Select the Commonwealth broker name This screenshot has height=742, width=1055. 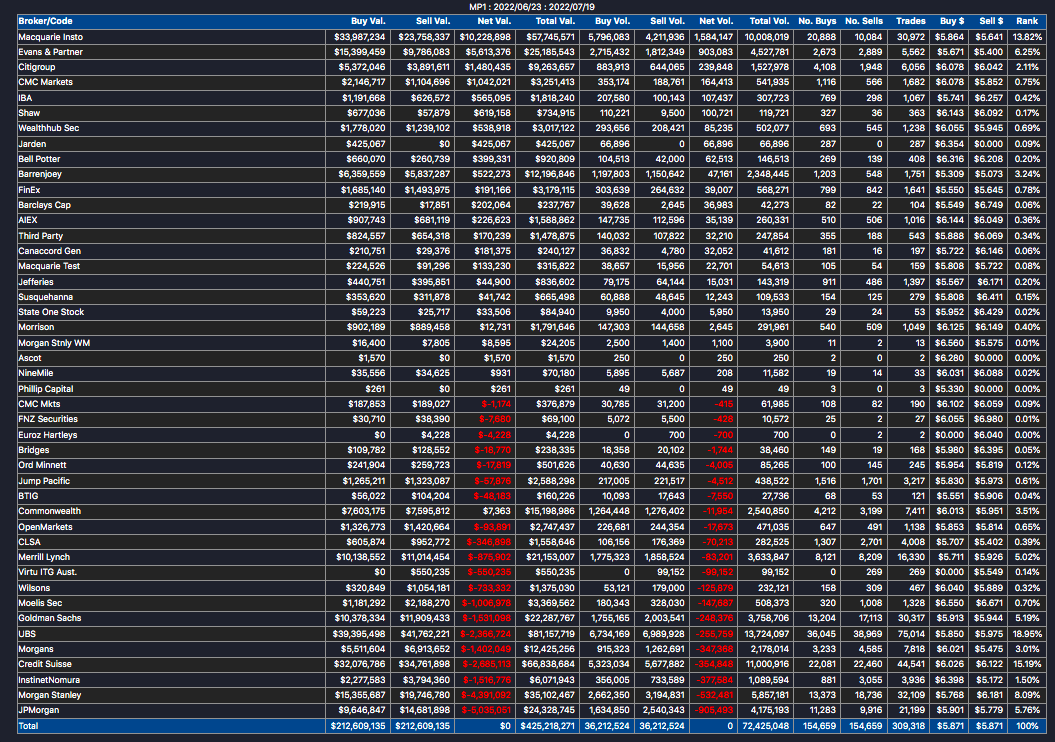click(50, 511)
